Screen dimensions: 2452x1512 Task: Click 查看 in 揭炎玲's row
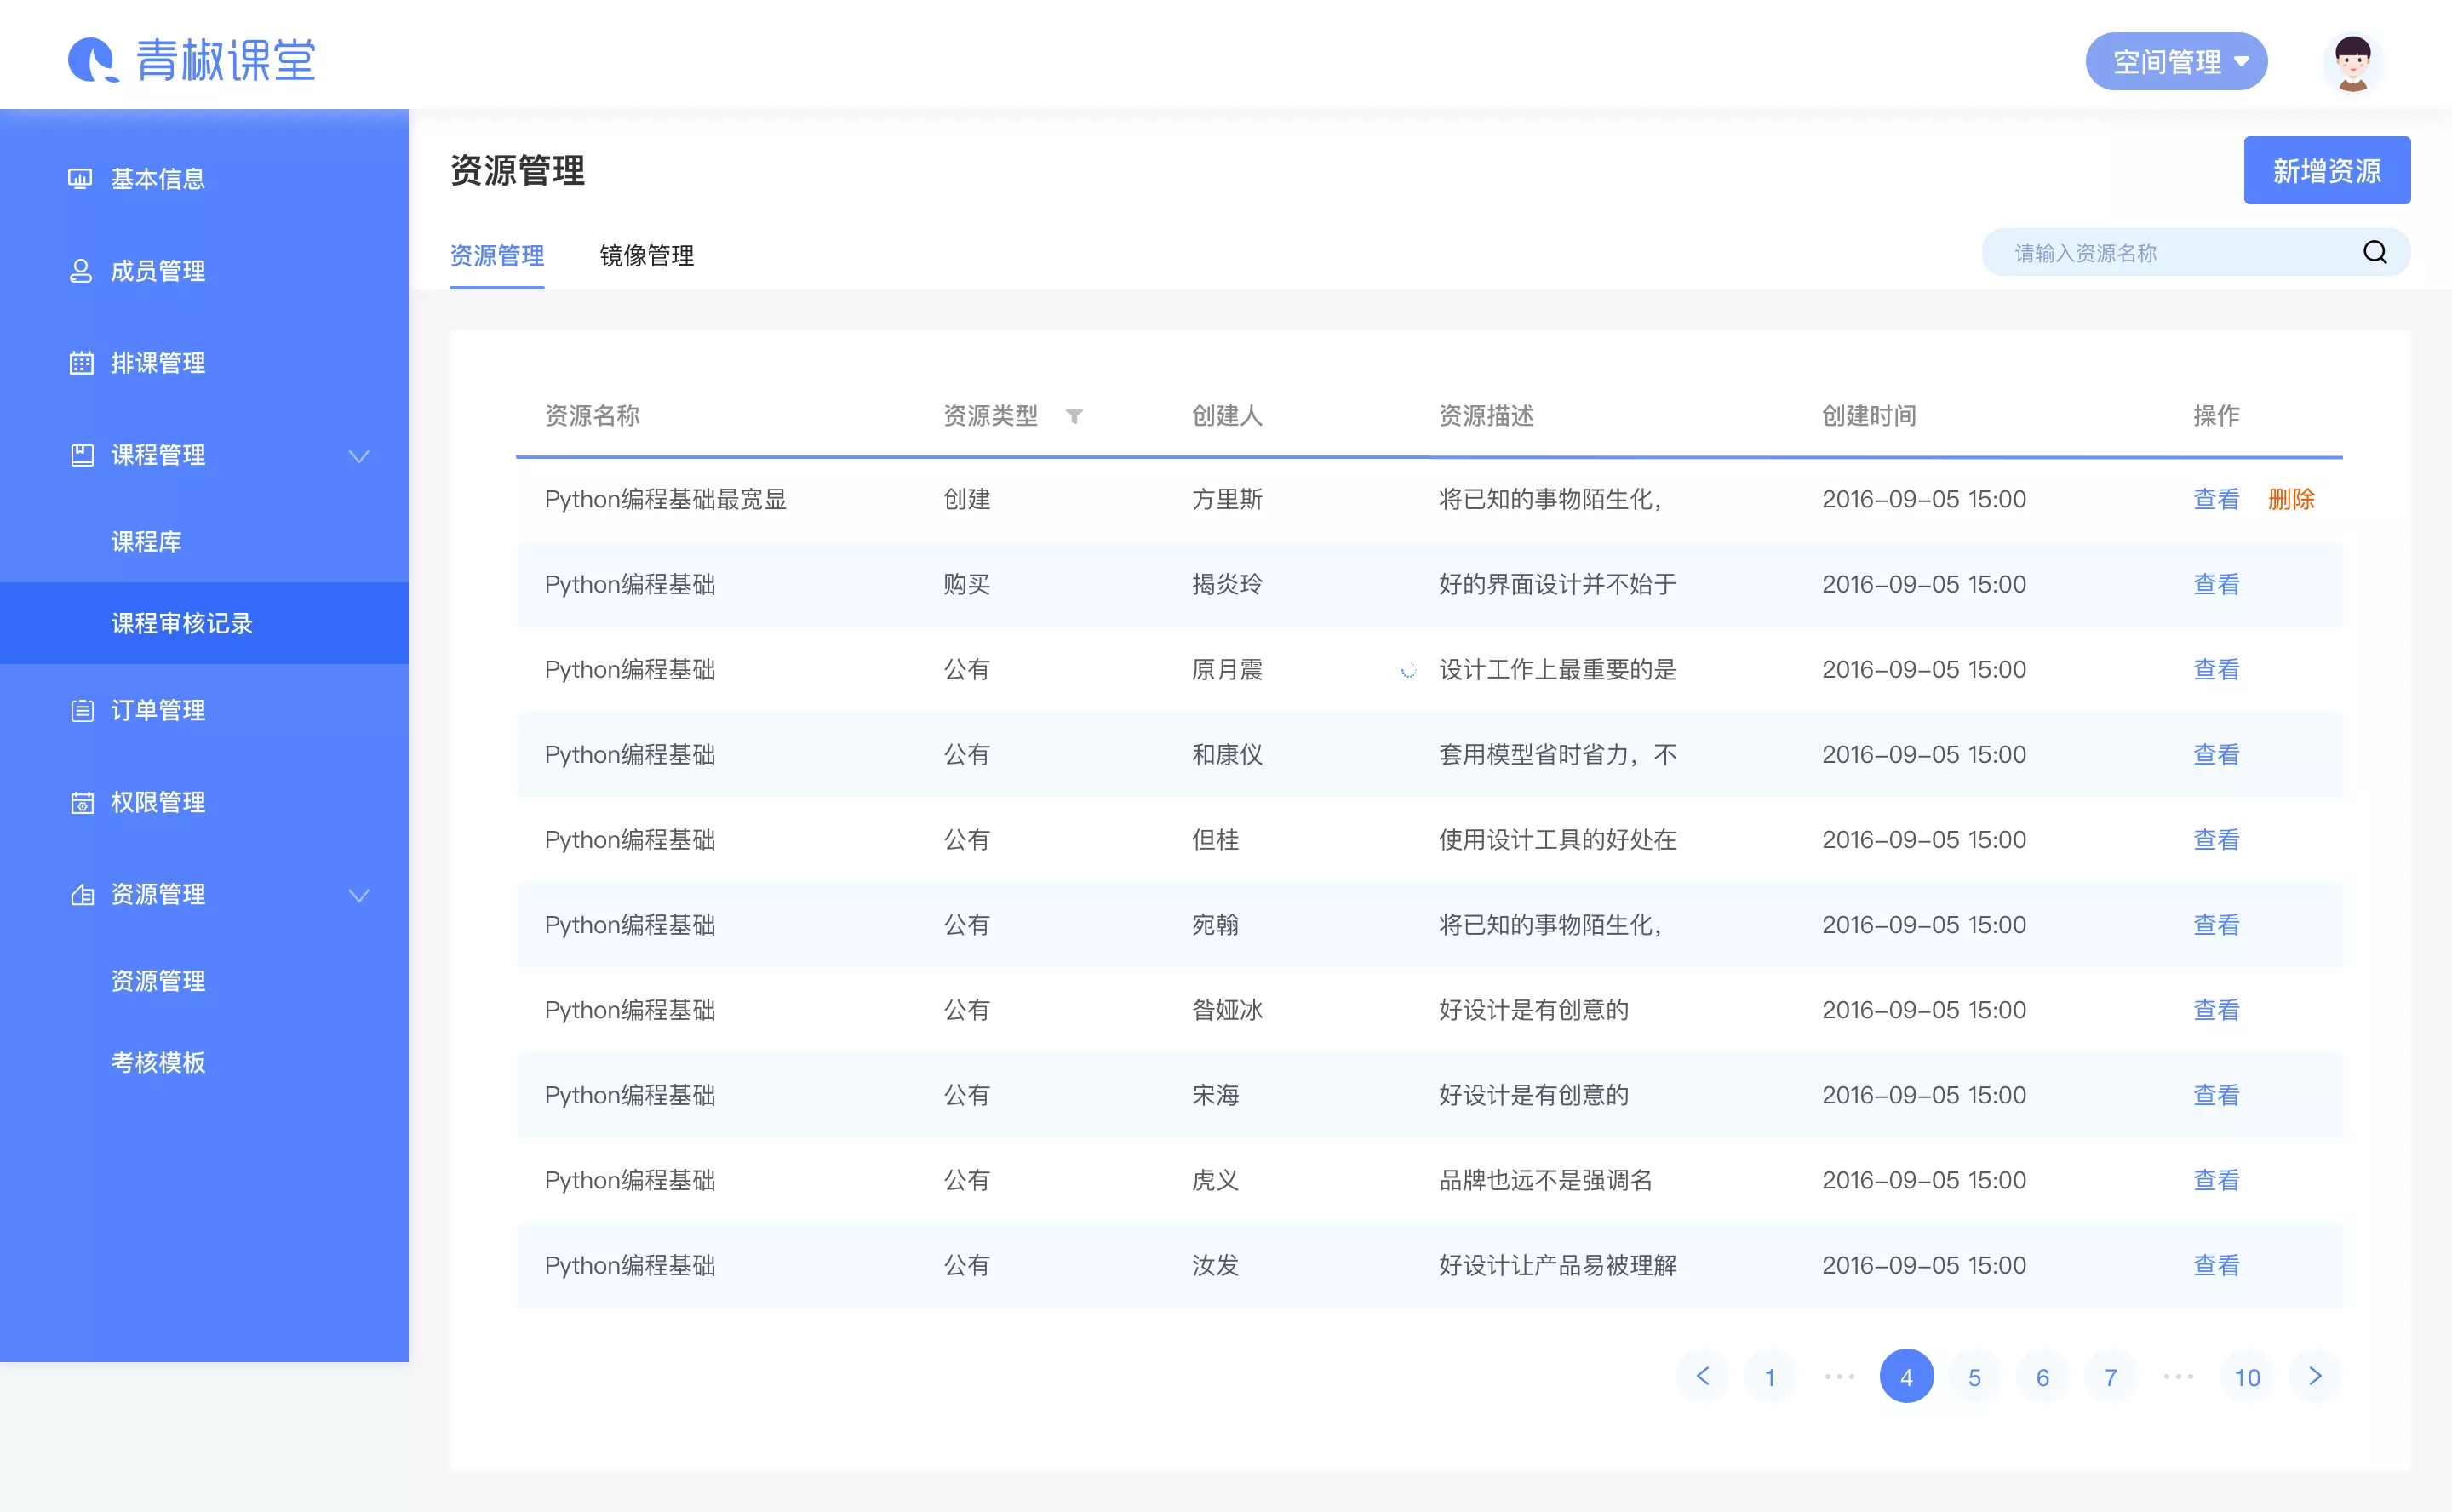click(x=2215, y=584)
